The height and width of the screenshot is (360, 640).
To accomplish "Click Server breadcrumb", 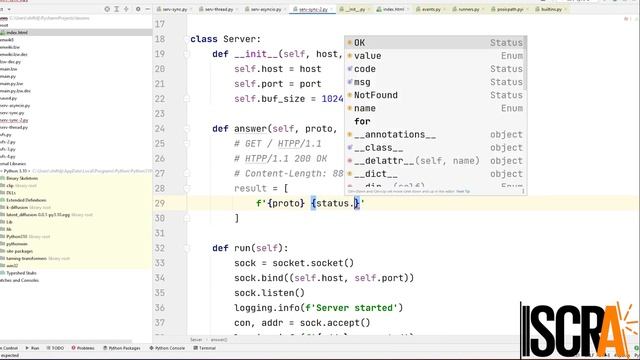I will [x=196, y=340].
